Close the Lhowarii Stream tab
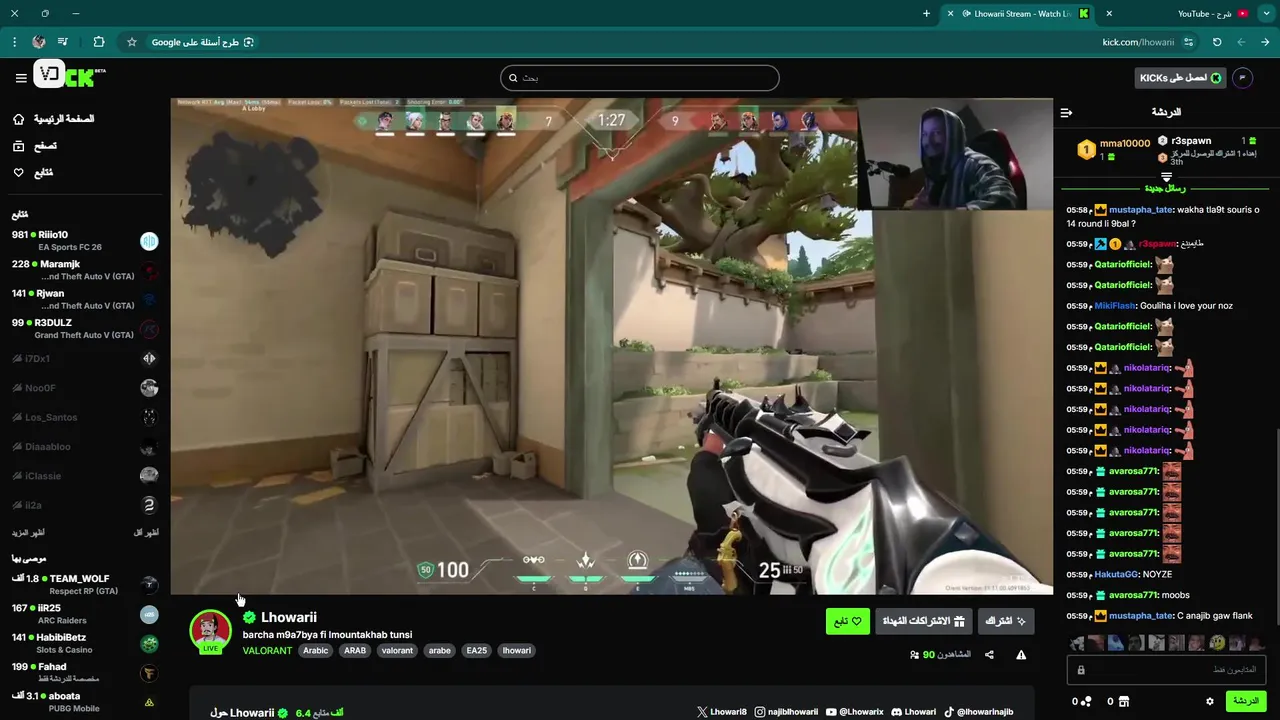The width and height of the screenshot is (1280, 720). tap(950, 14)
